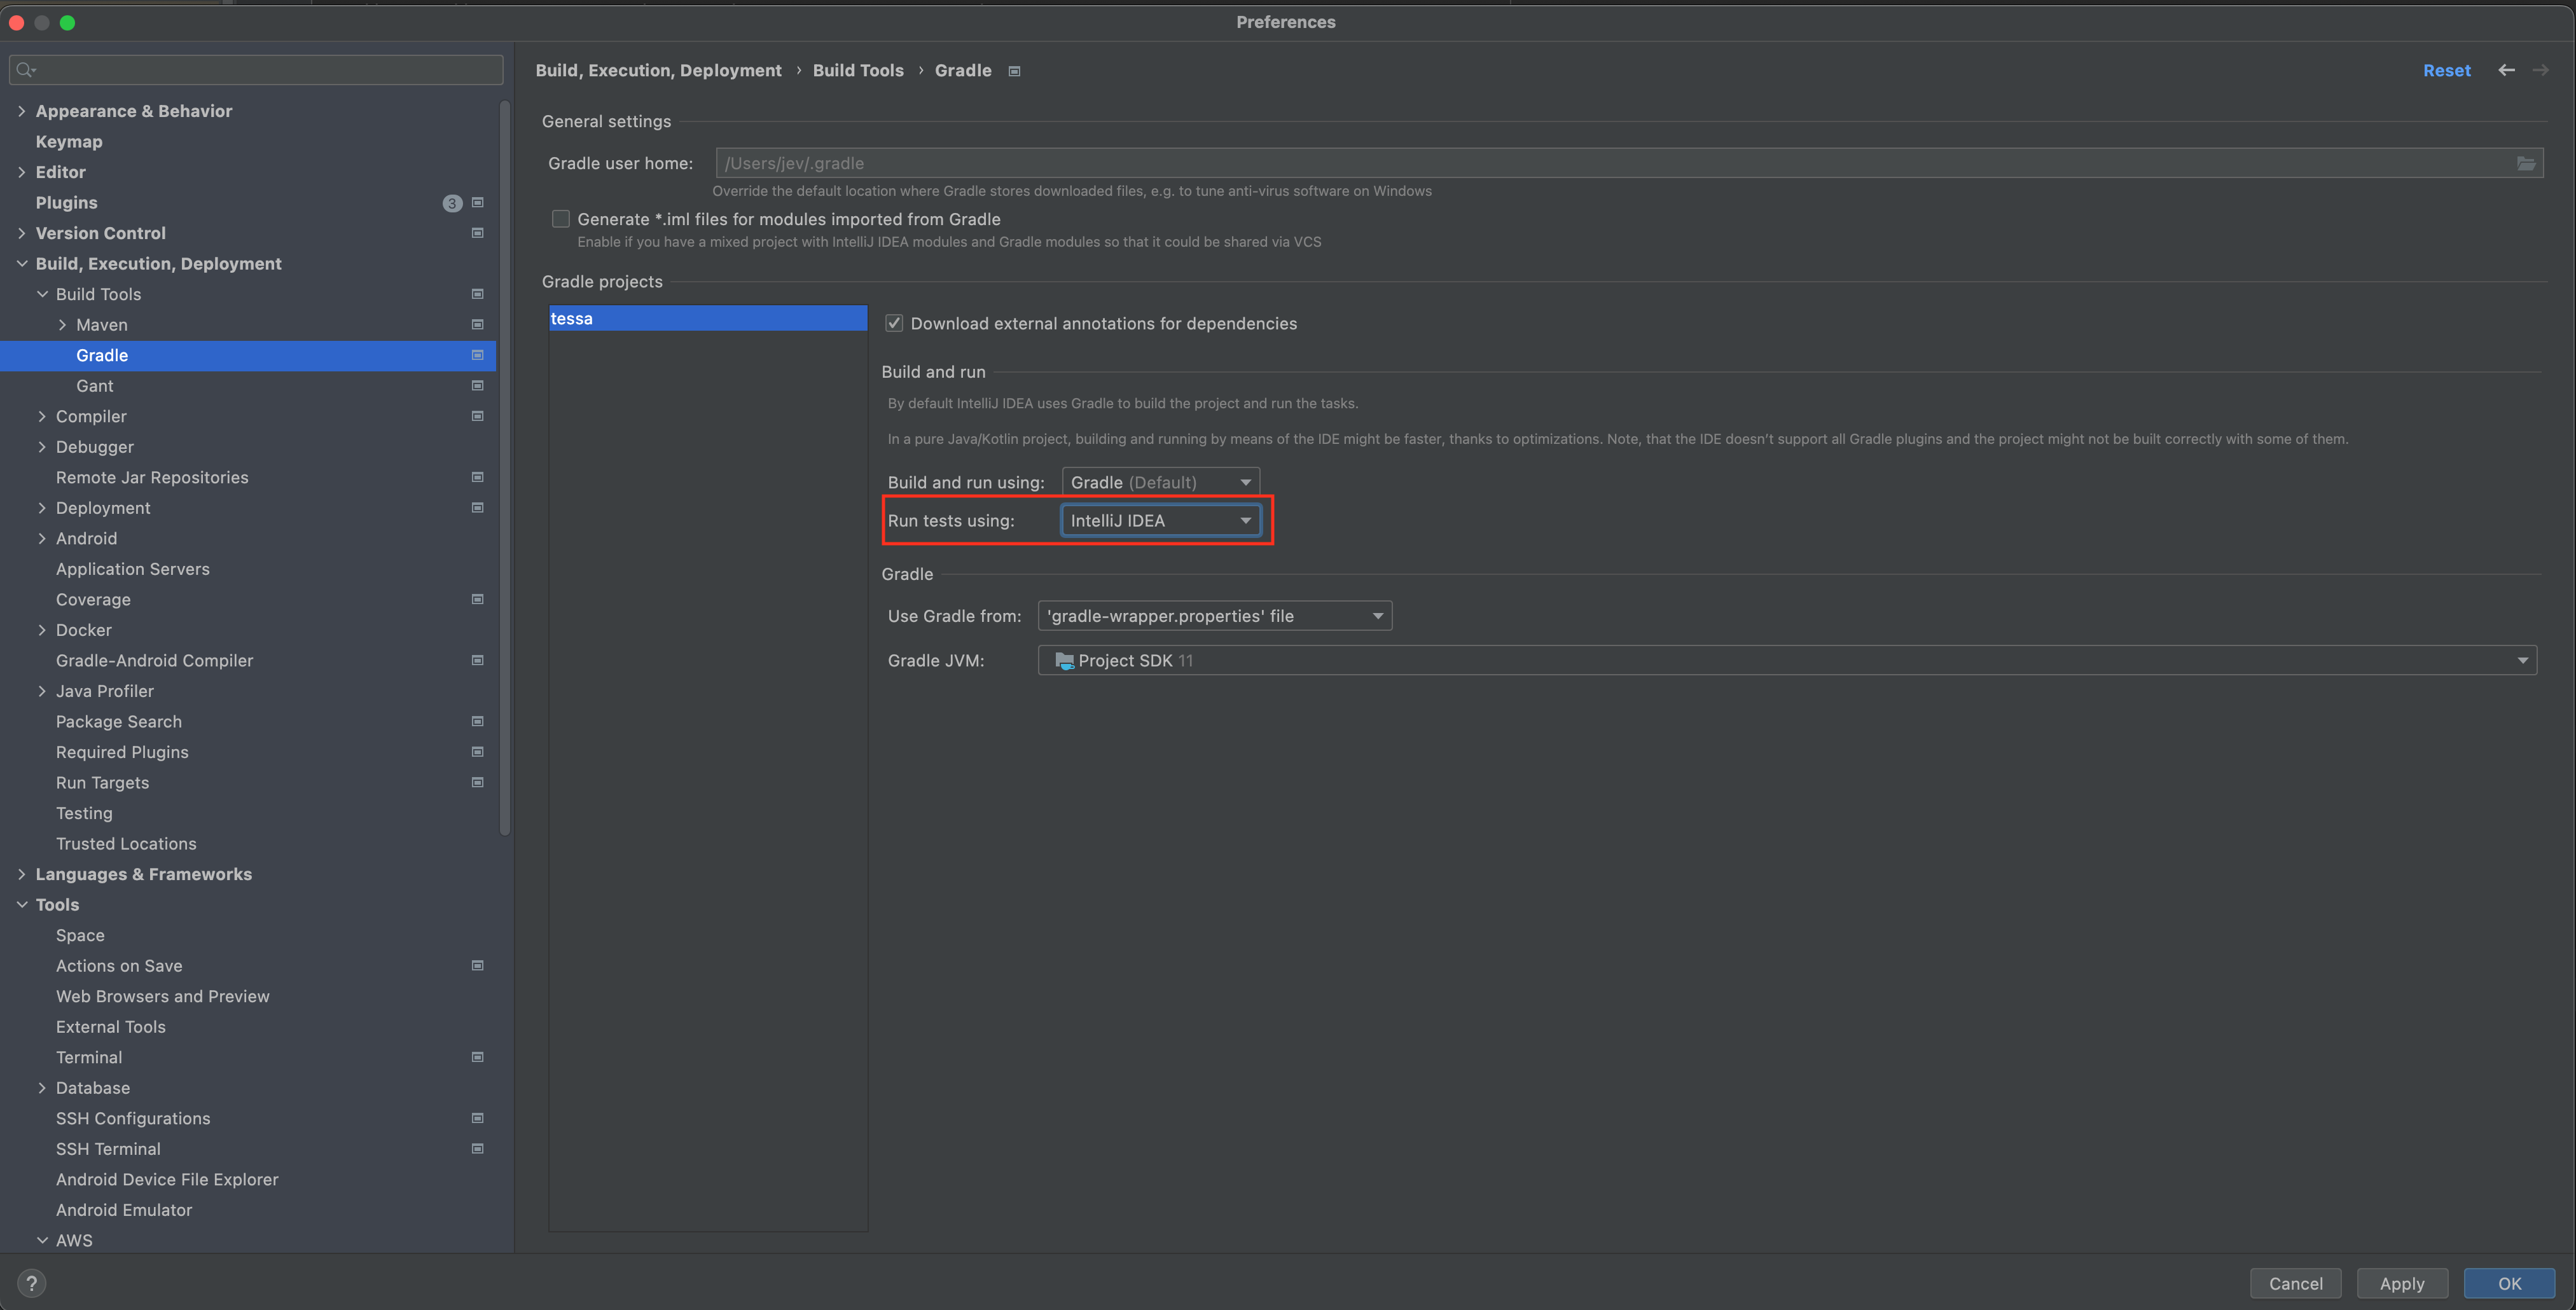Open the Build and run using dropdown
Screen dimensions: 2576x1310
pos(1160,482)
